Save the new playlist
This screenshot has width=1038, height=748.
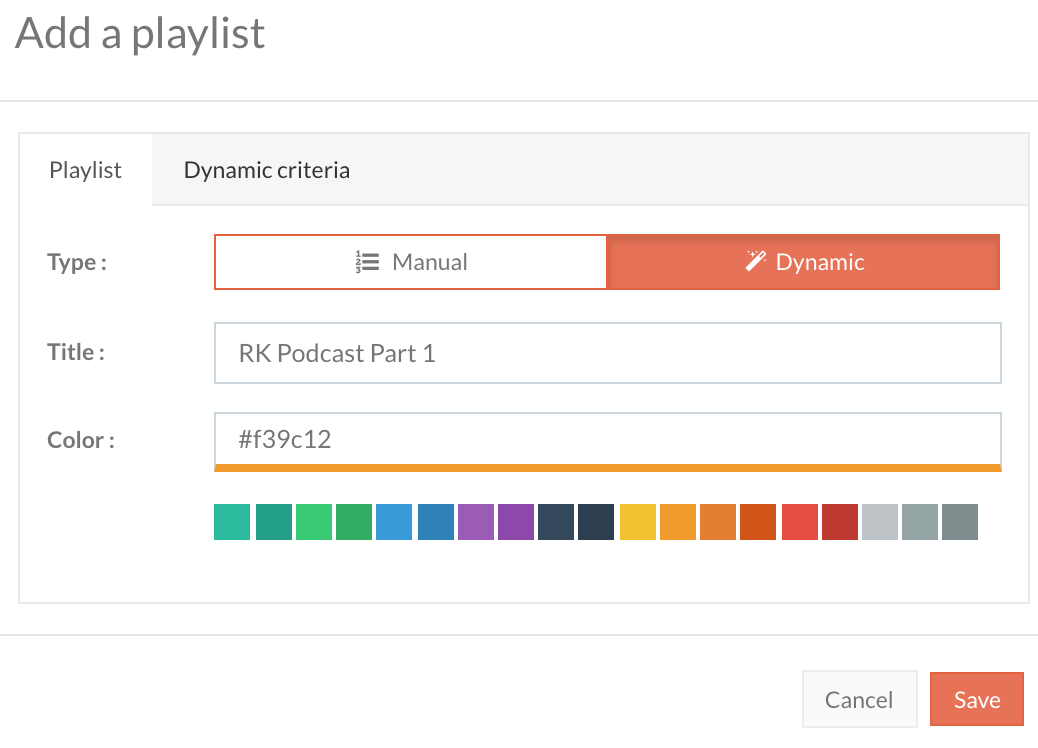click(x=976, y=699)
